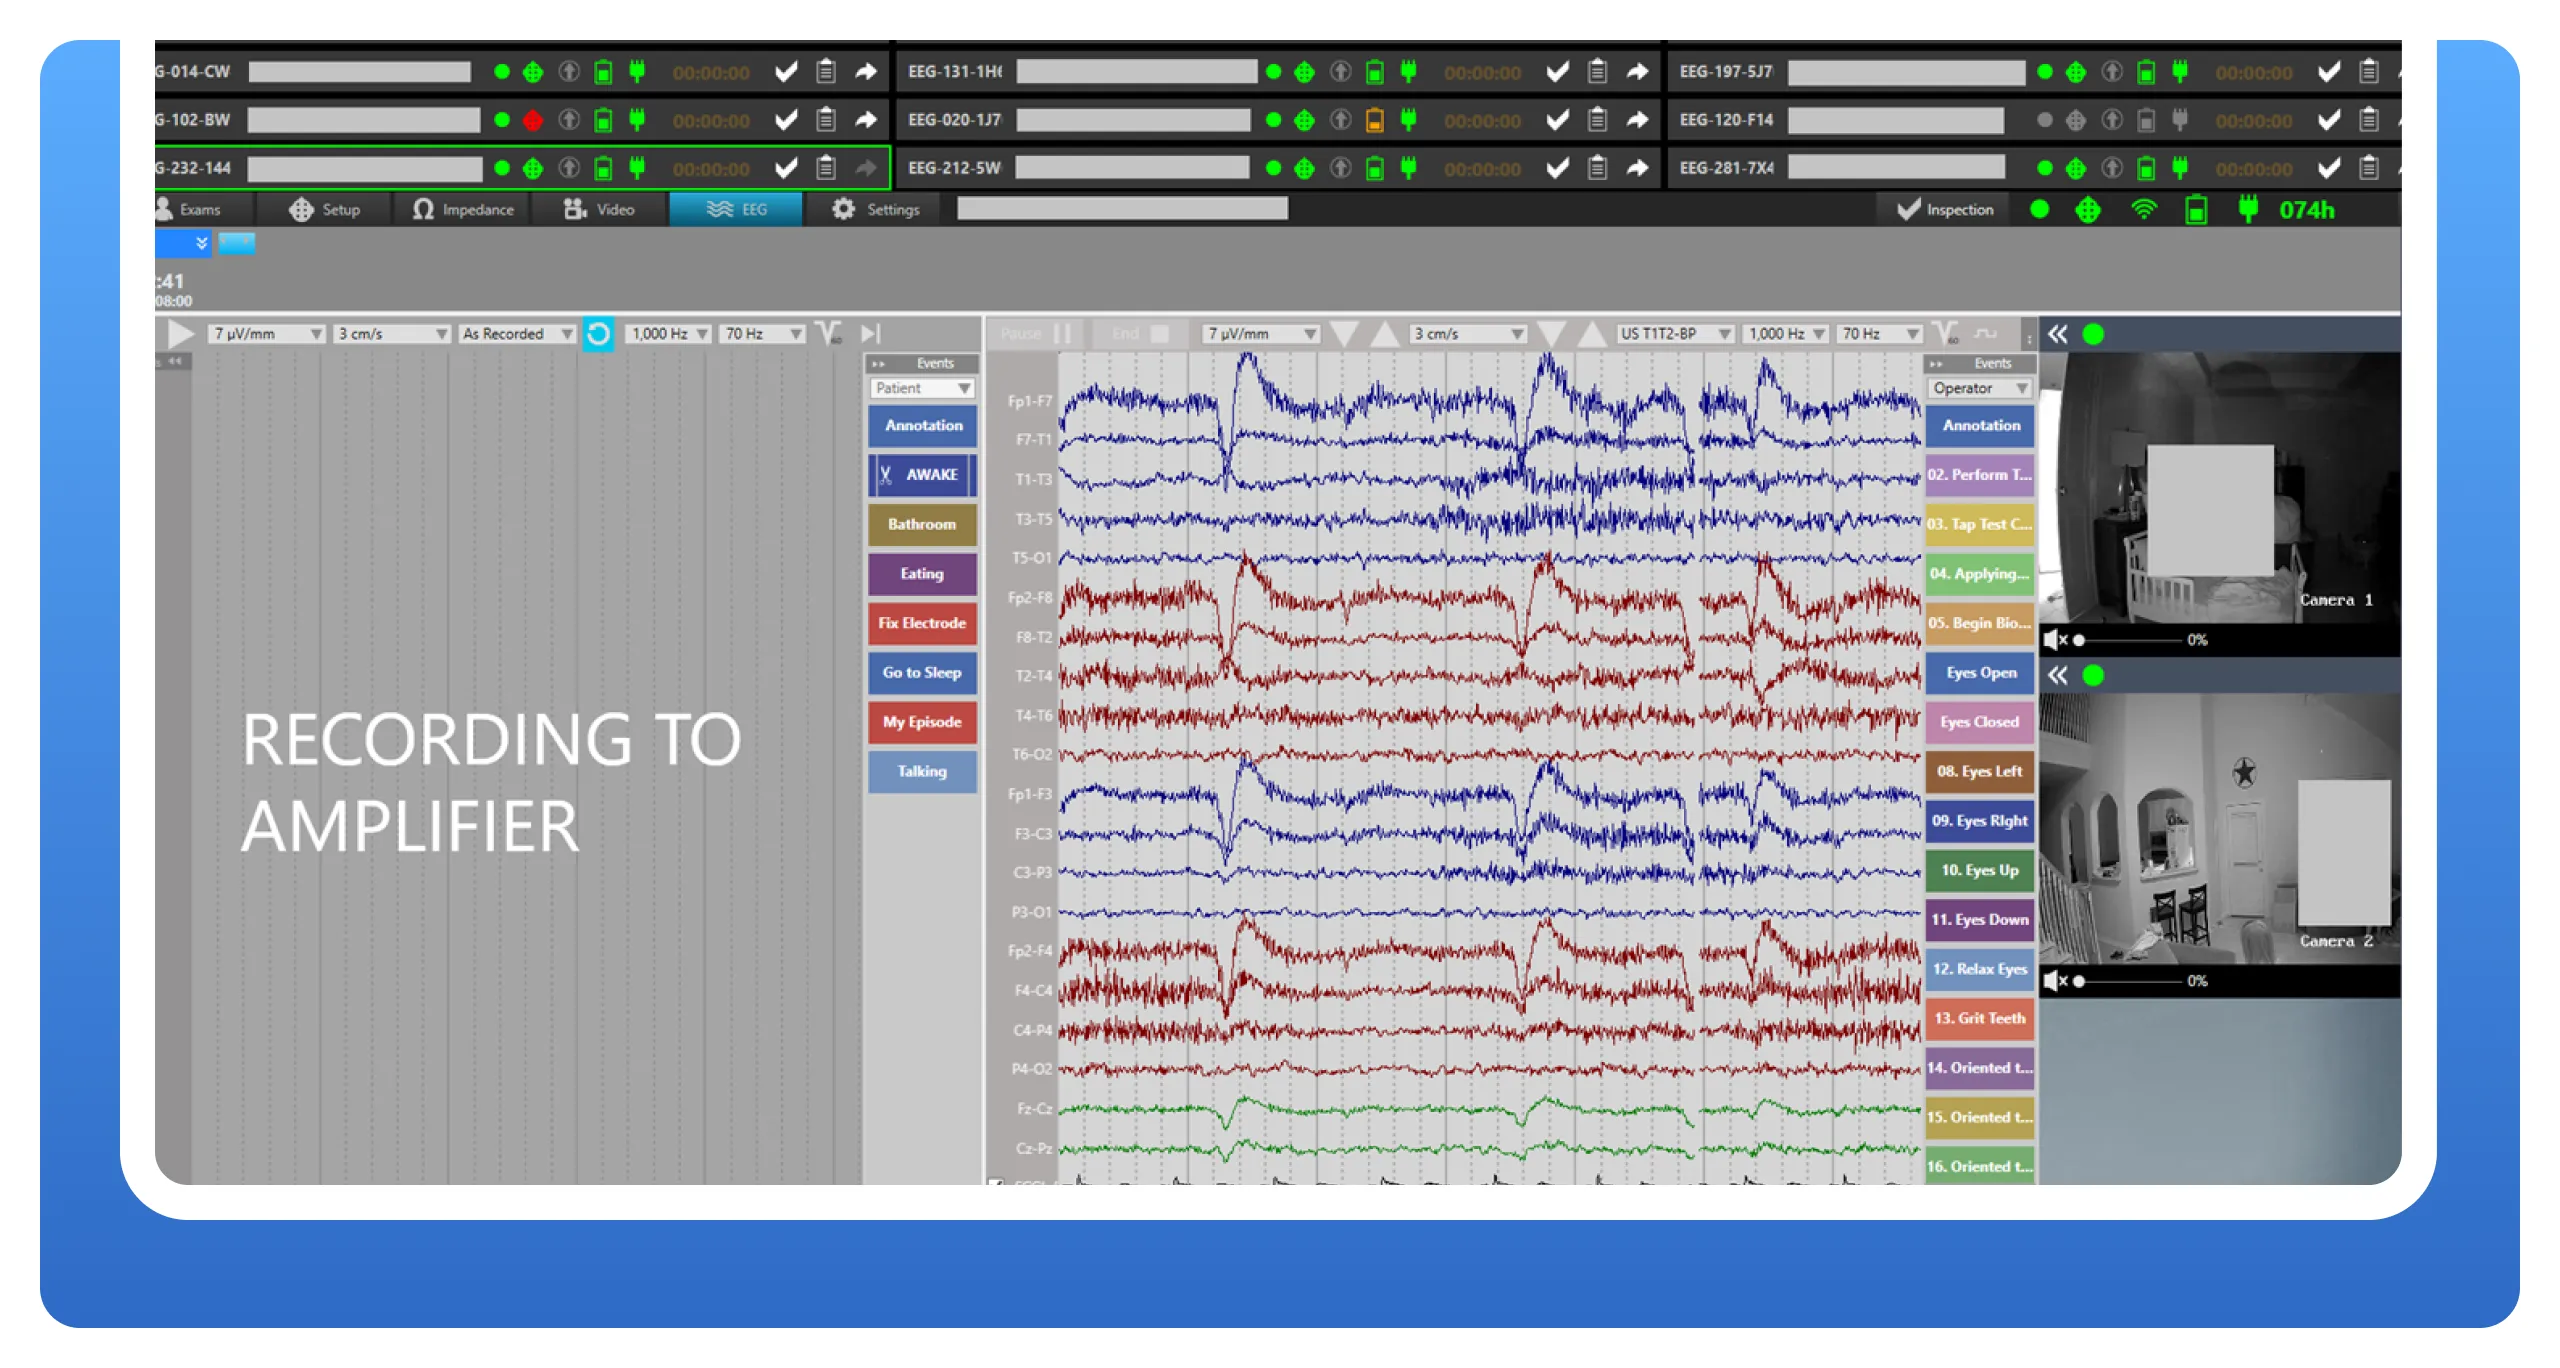Click the Eyes Closed event button

tap(1979, 722)
